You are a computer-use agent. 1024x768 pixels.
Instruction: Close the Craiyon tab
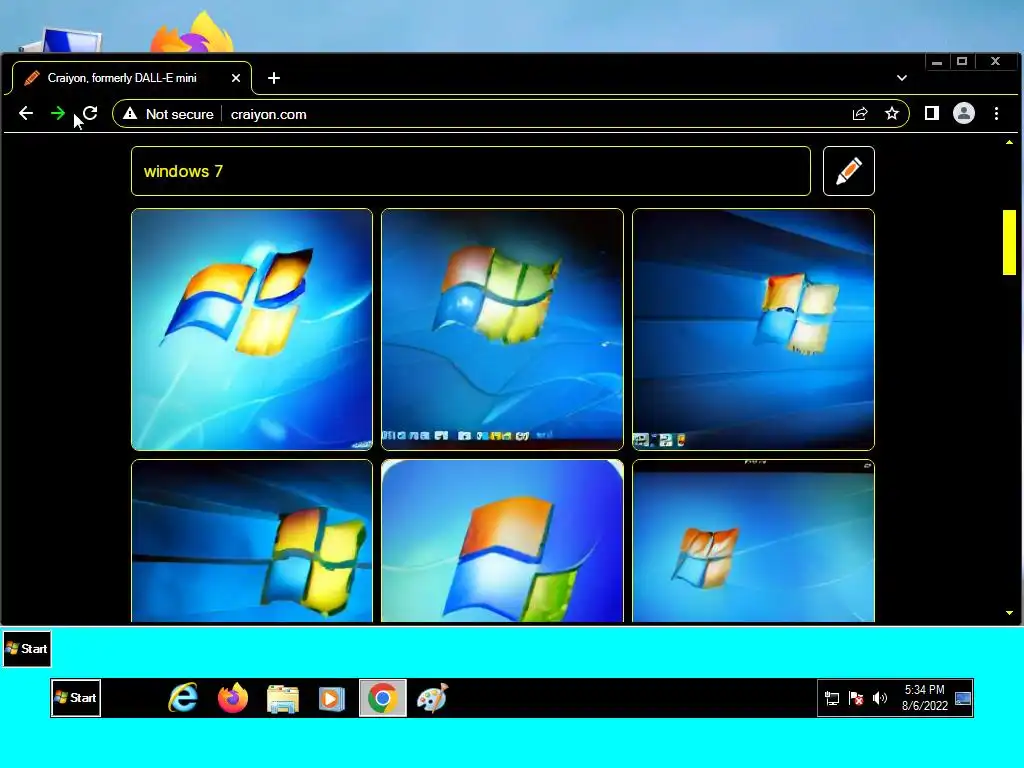pos(236,78)
